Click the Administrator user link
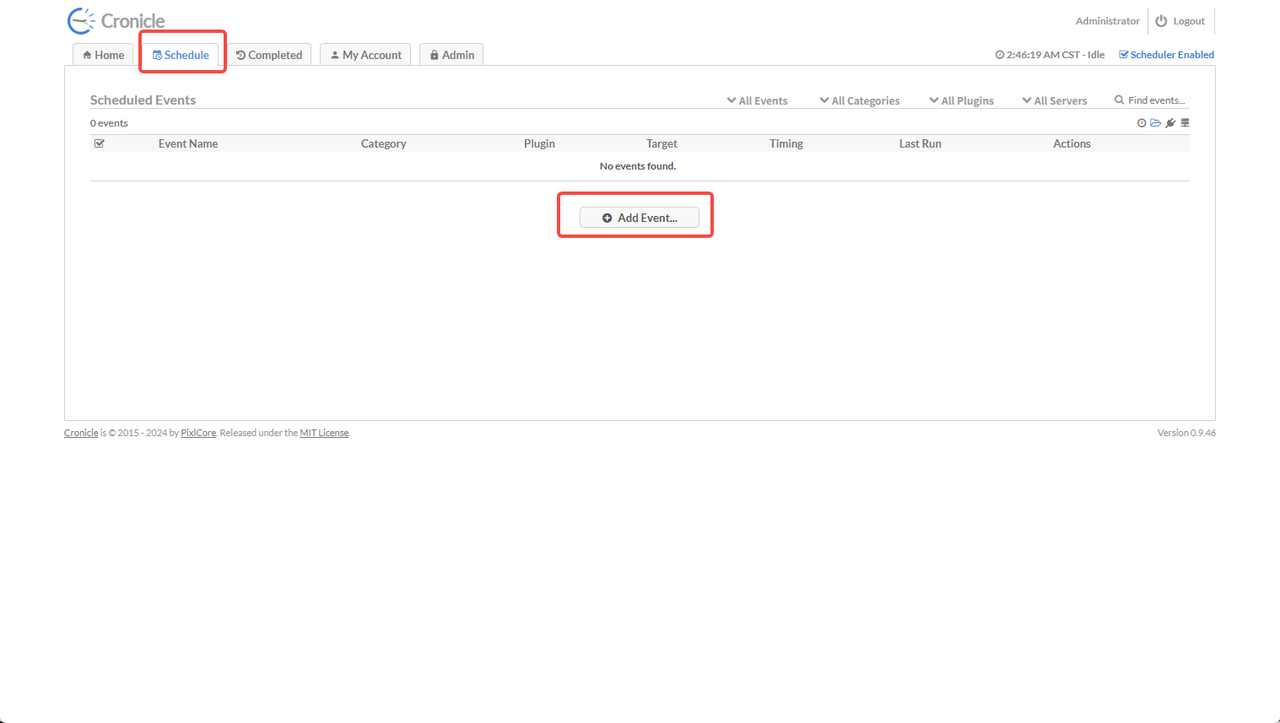 [1107, 21]
